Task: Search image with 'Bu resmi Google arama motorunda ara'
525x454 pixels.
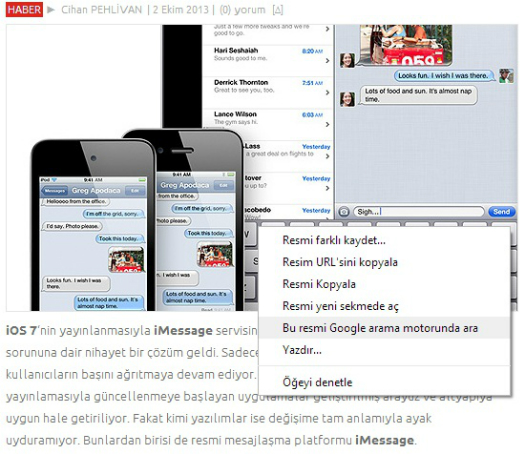Action: [x=385, y=328]
